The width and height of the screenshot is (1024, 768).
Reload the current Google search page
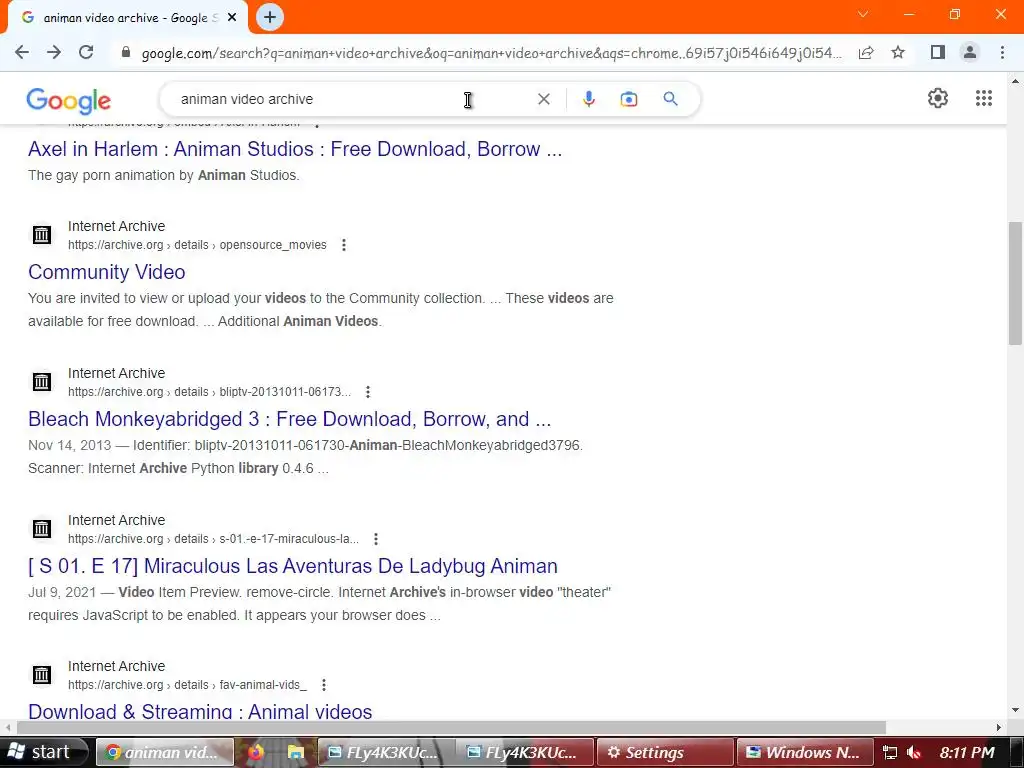point(86,52)
